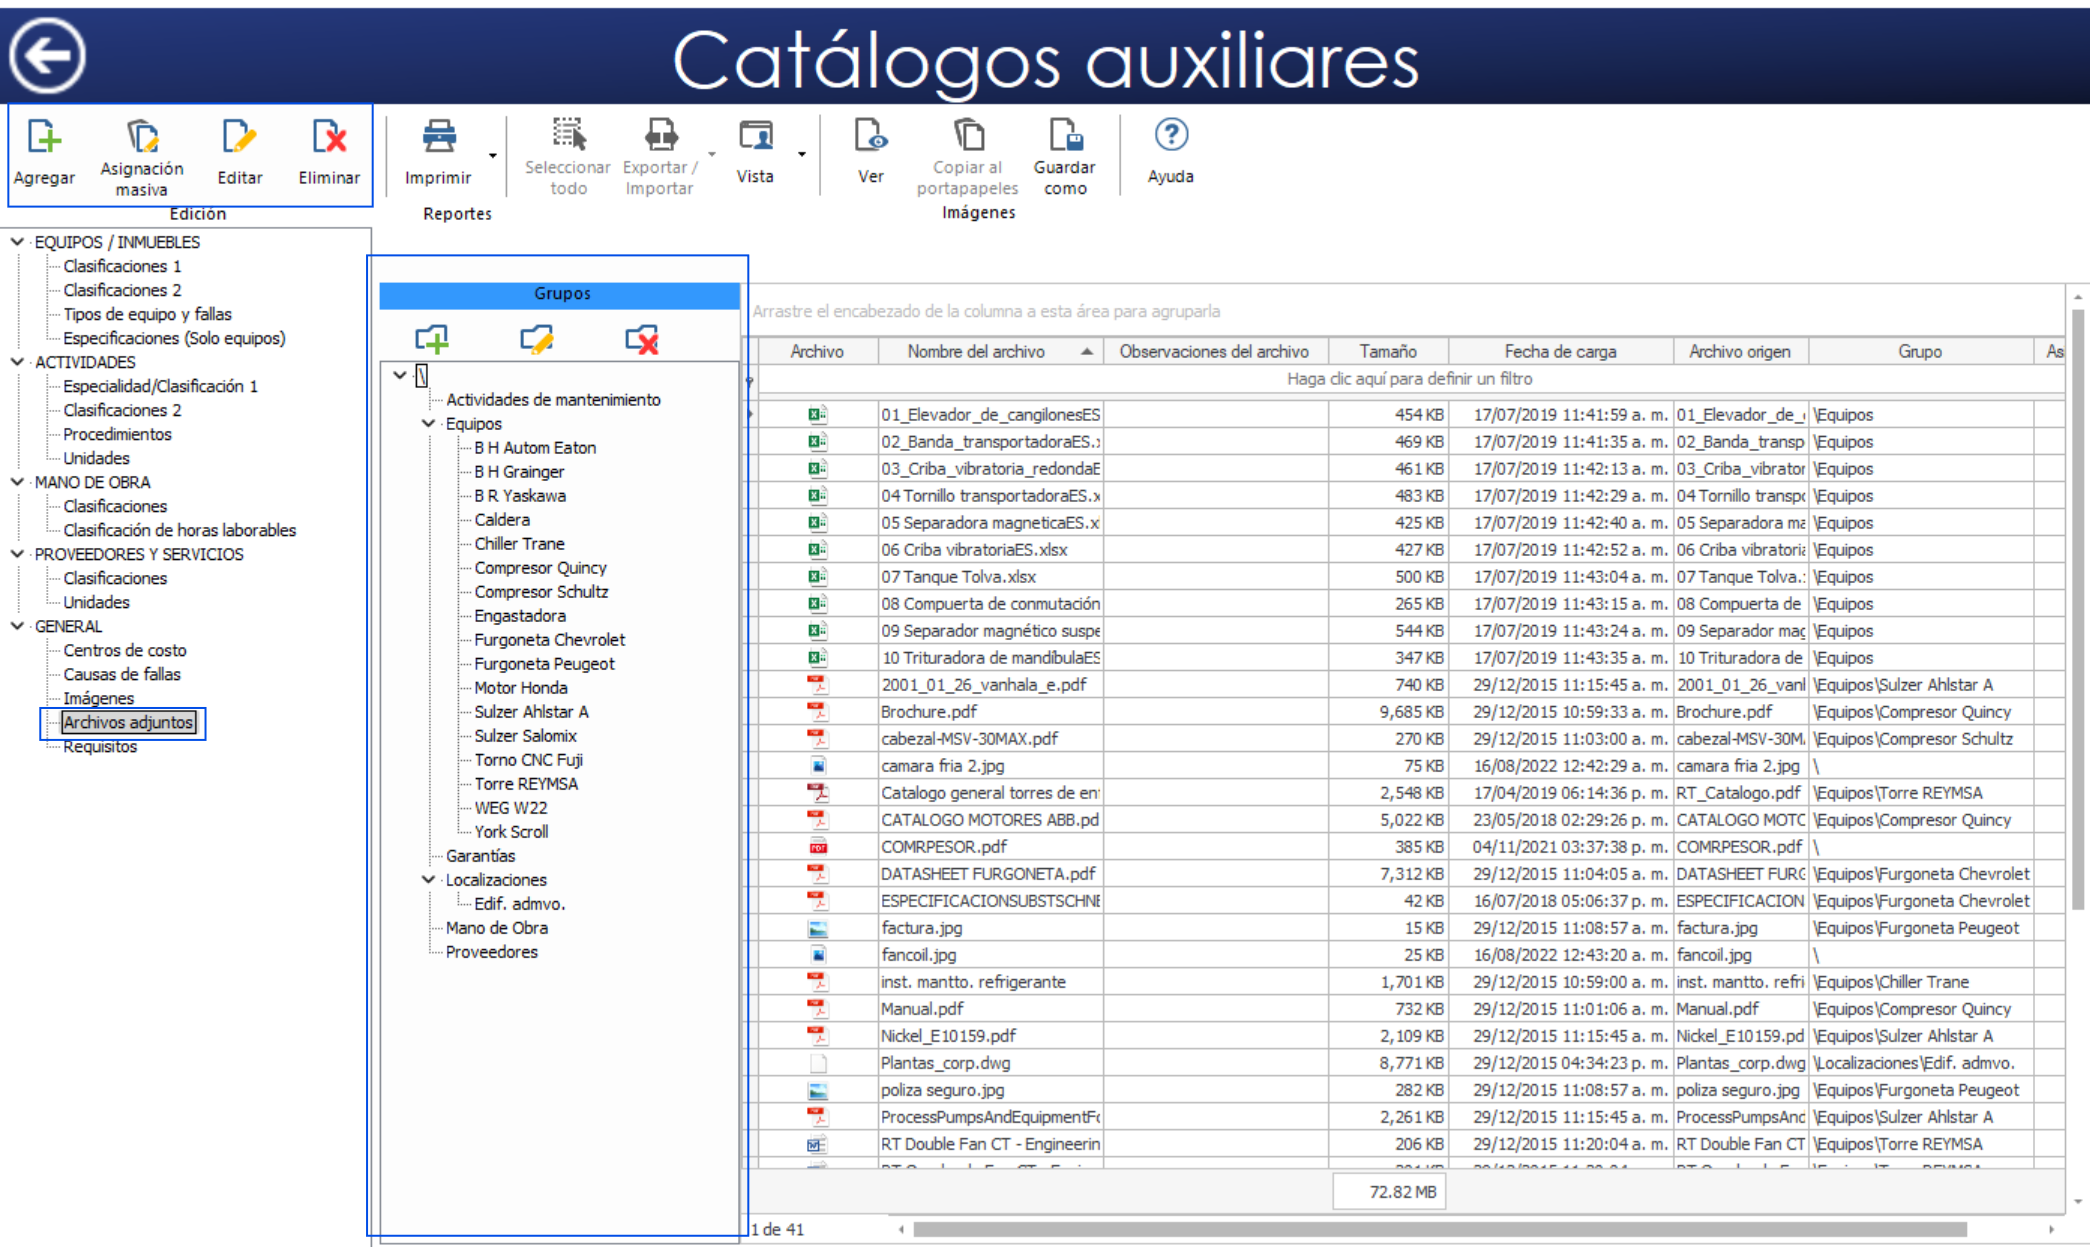
Task: Click picture icon of poliza seguro.jpg row
Action: pos(817,1090)
